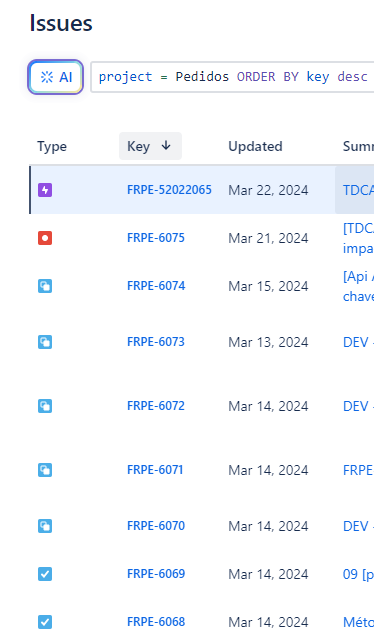Image resolution: width=374 pixels, height=629 pixels.
Task: Open the DEV summary for FRPE-6073
Action: pyautogui.click(x=358, y=342)
